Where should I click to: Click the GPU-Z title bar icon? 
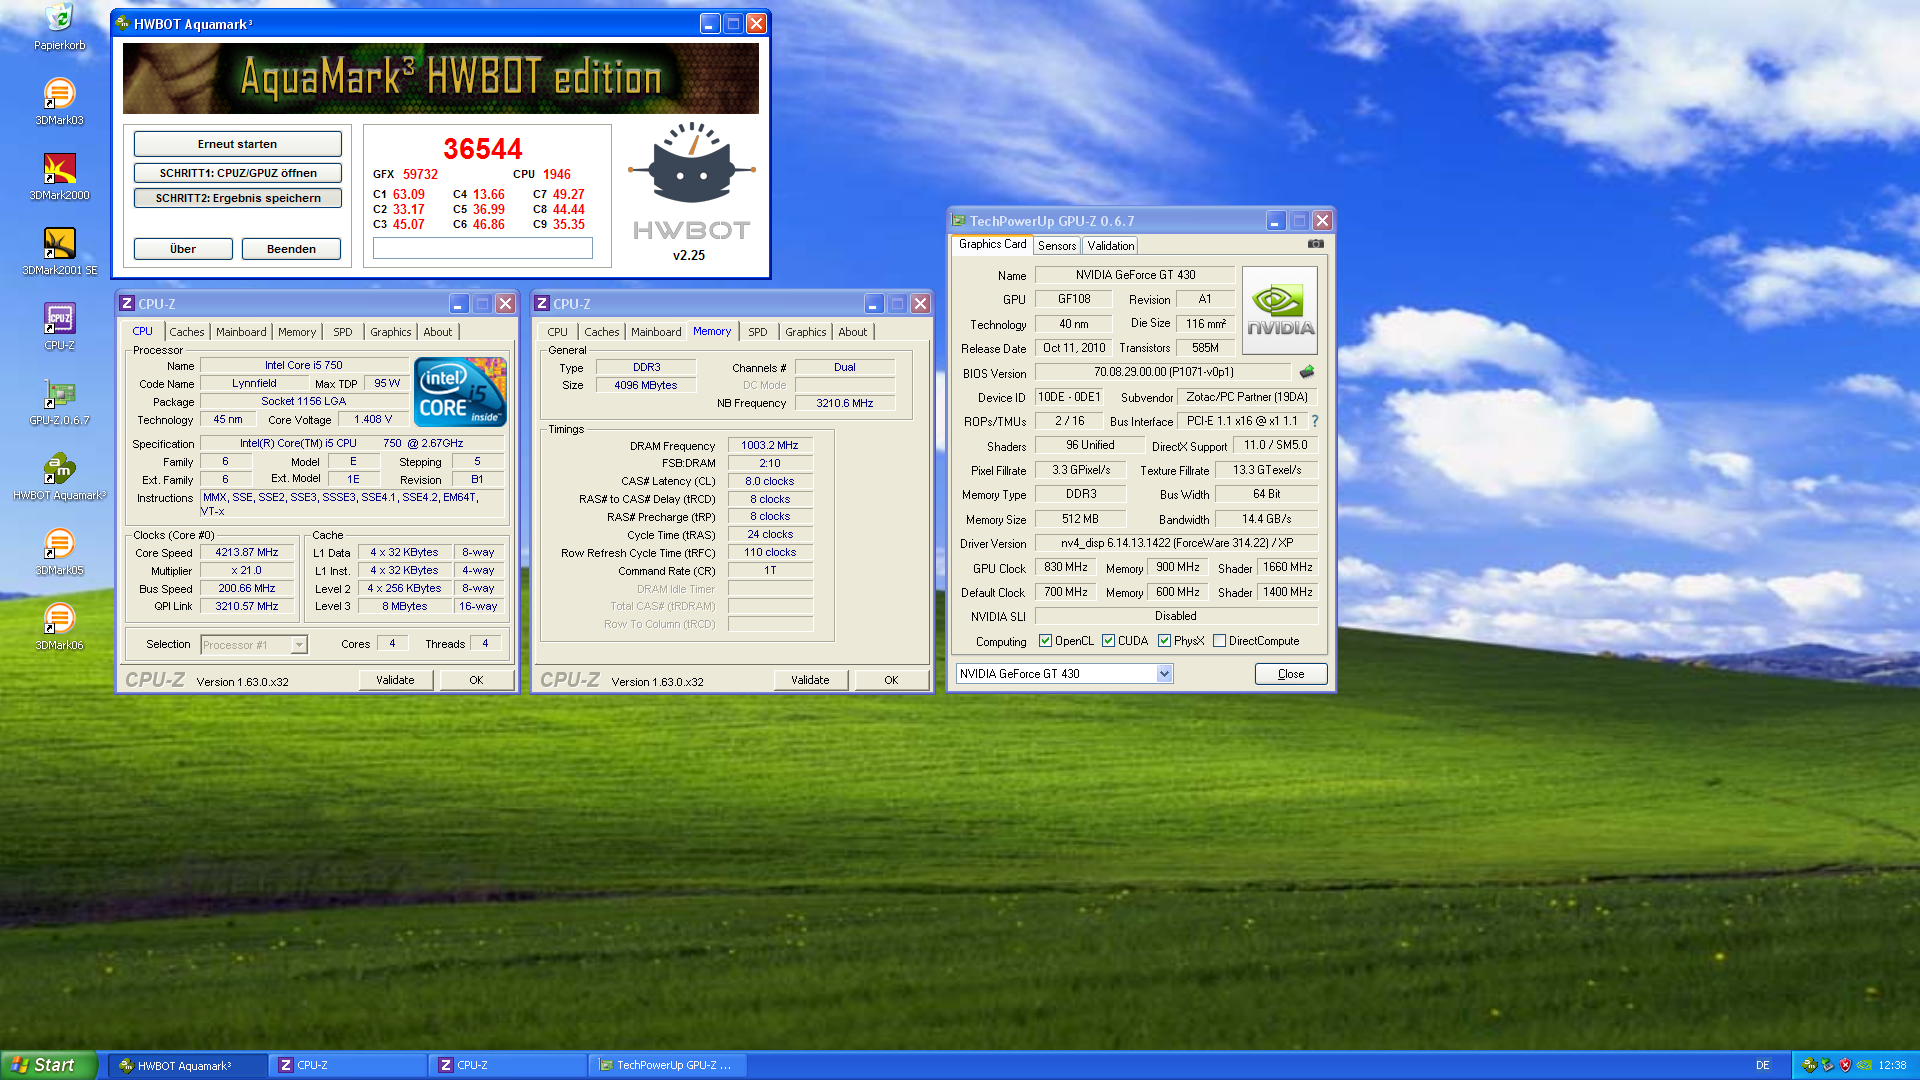[959, 221]
